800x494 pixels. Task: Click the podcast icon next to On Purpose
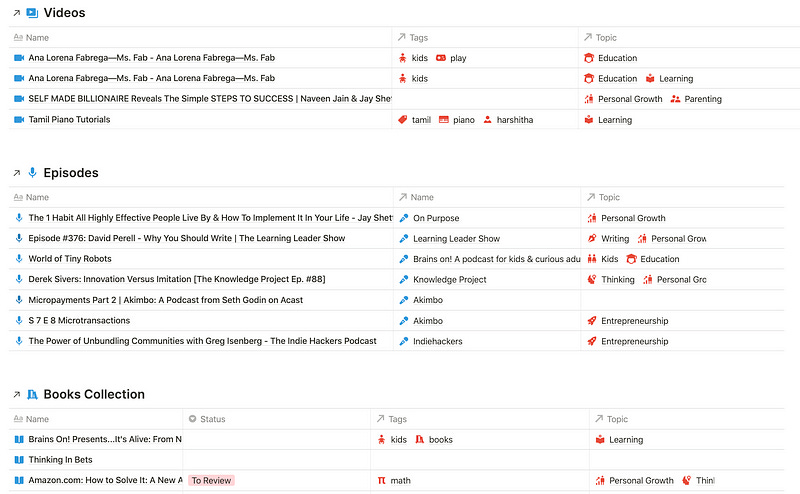404,218
